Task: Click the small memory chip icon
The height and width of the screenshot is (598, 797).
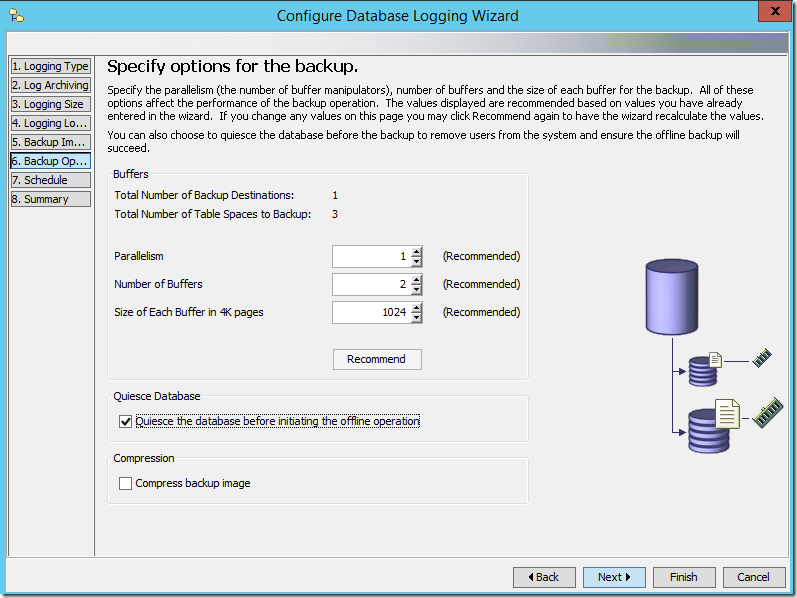Action: click(x=763, y=357)
